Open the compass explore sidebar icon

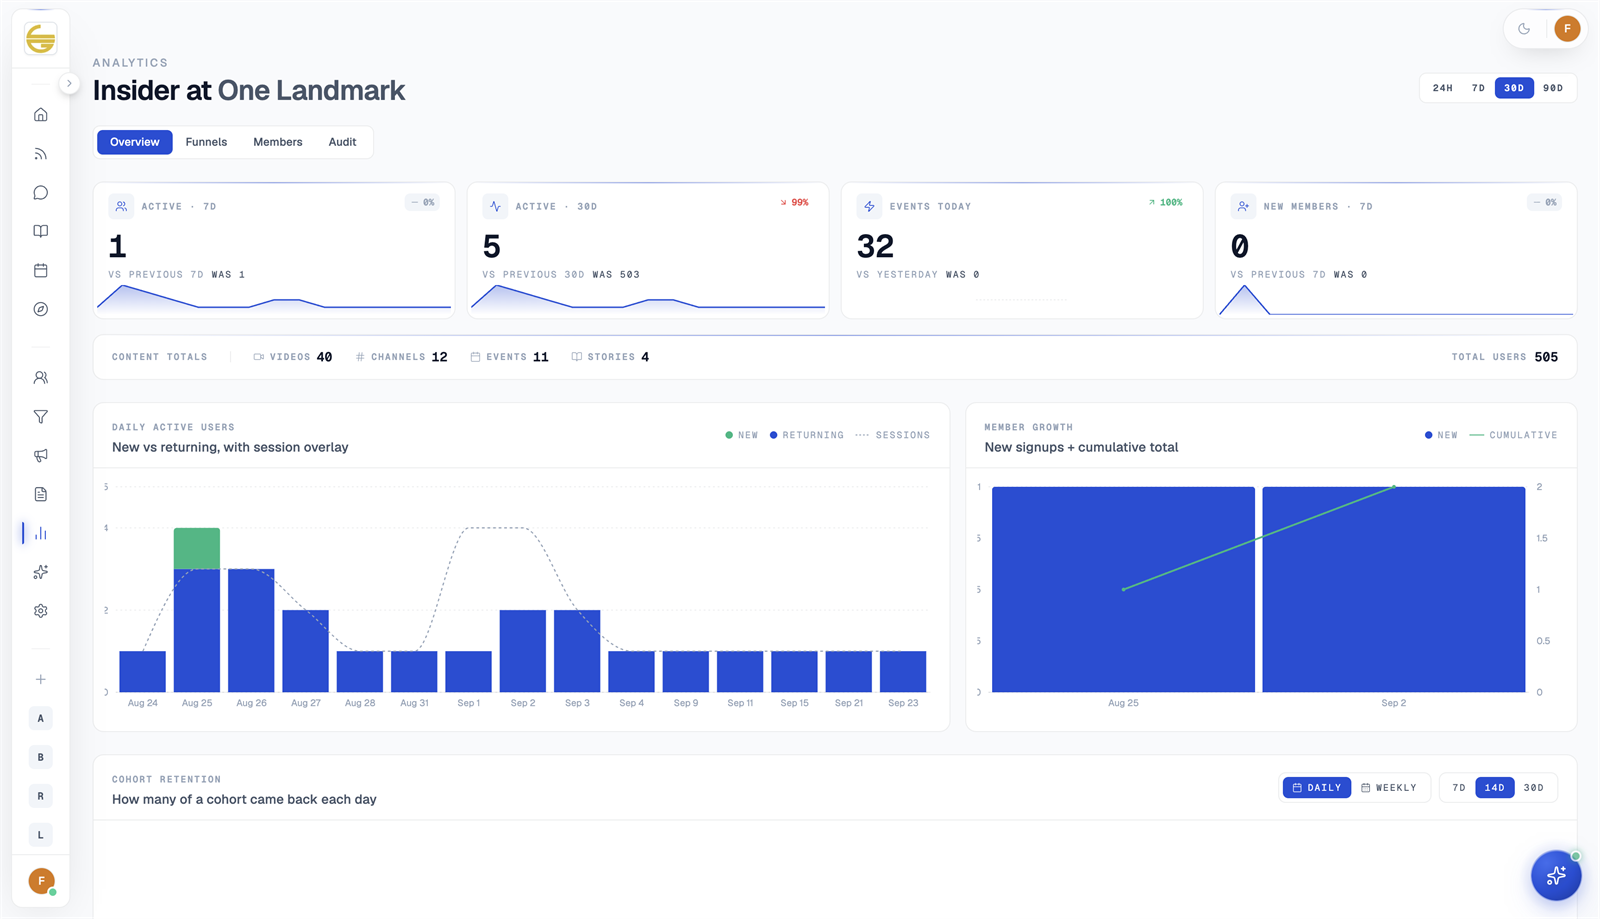tap(41, 310)
